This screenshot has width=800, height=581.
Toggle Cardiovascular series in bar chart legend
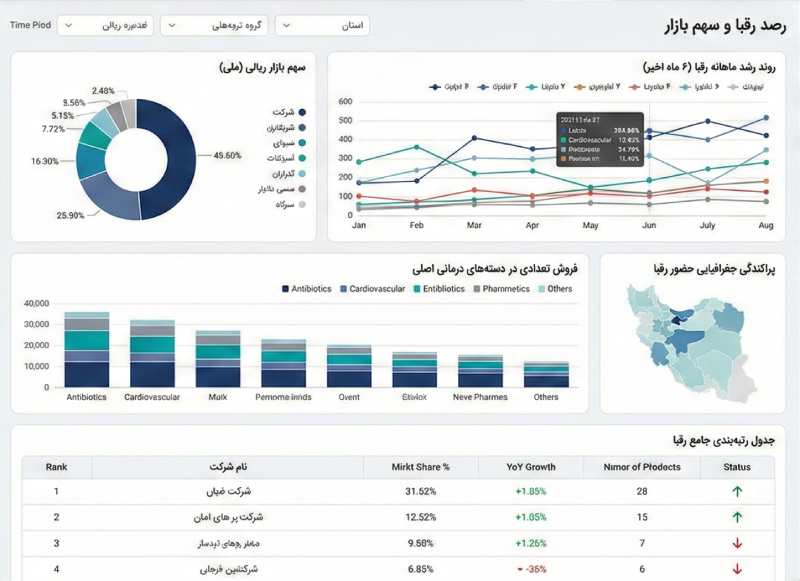pos(371,289)
